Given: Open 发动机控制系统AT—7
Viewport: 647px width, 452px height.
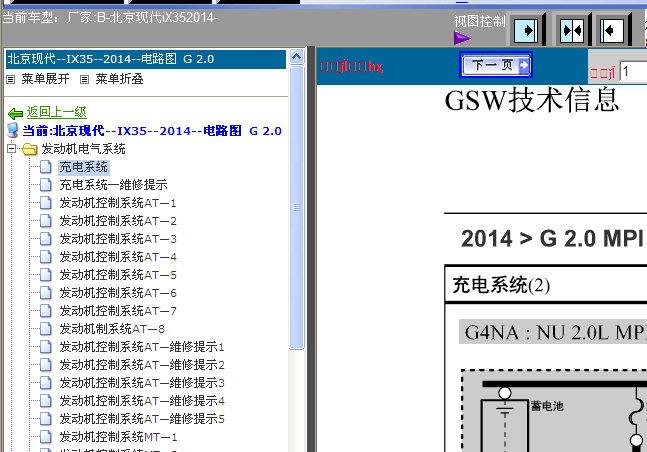Looking at the screenshot, I should [x=118, y=311].
